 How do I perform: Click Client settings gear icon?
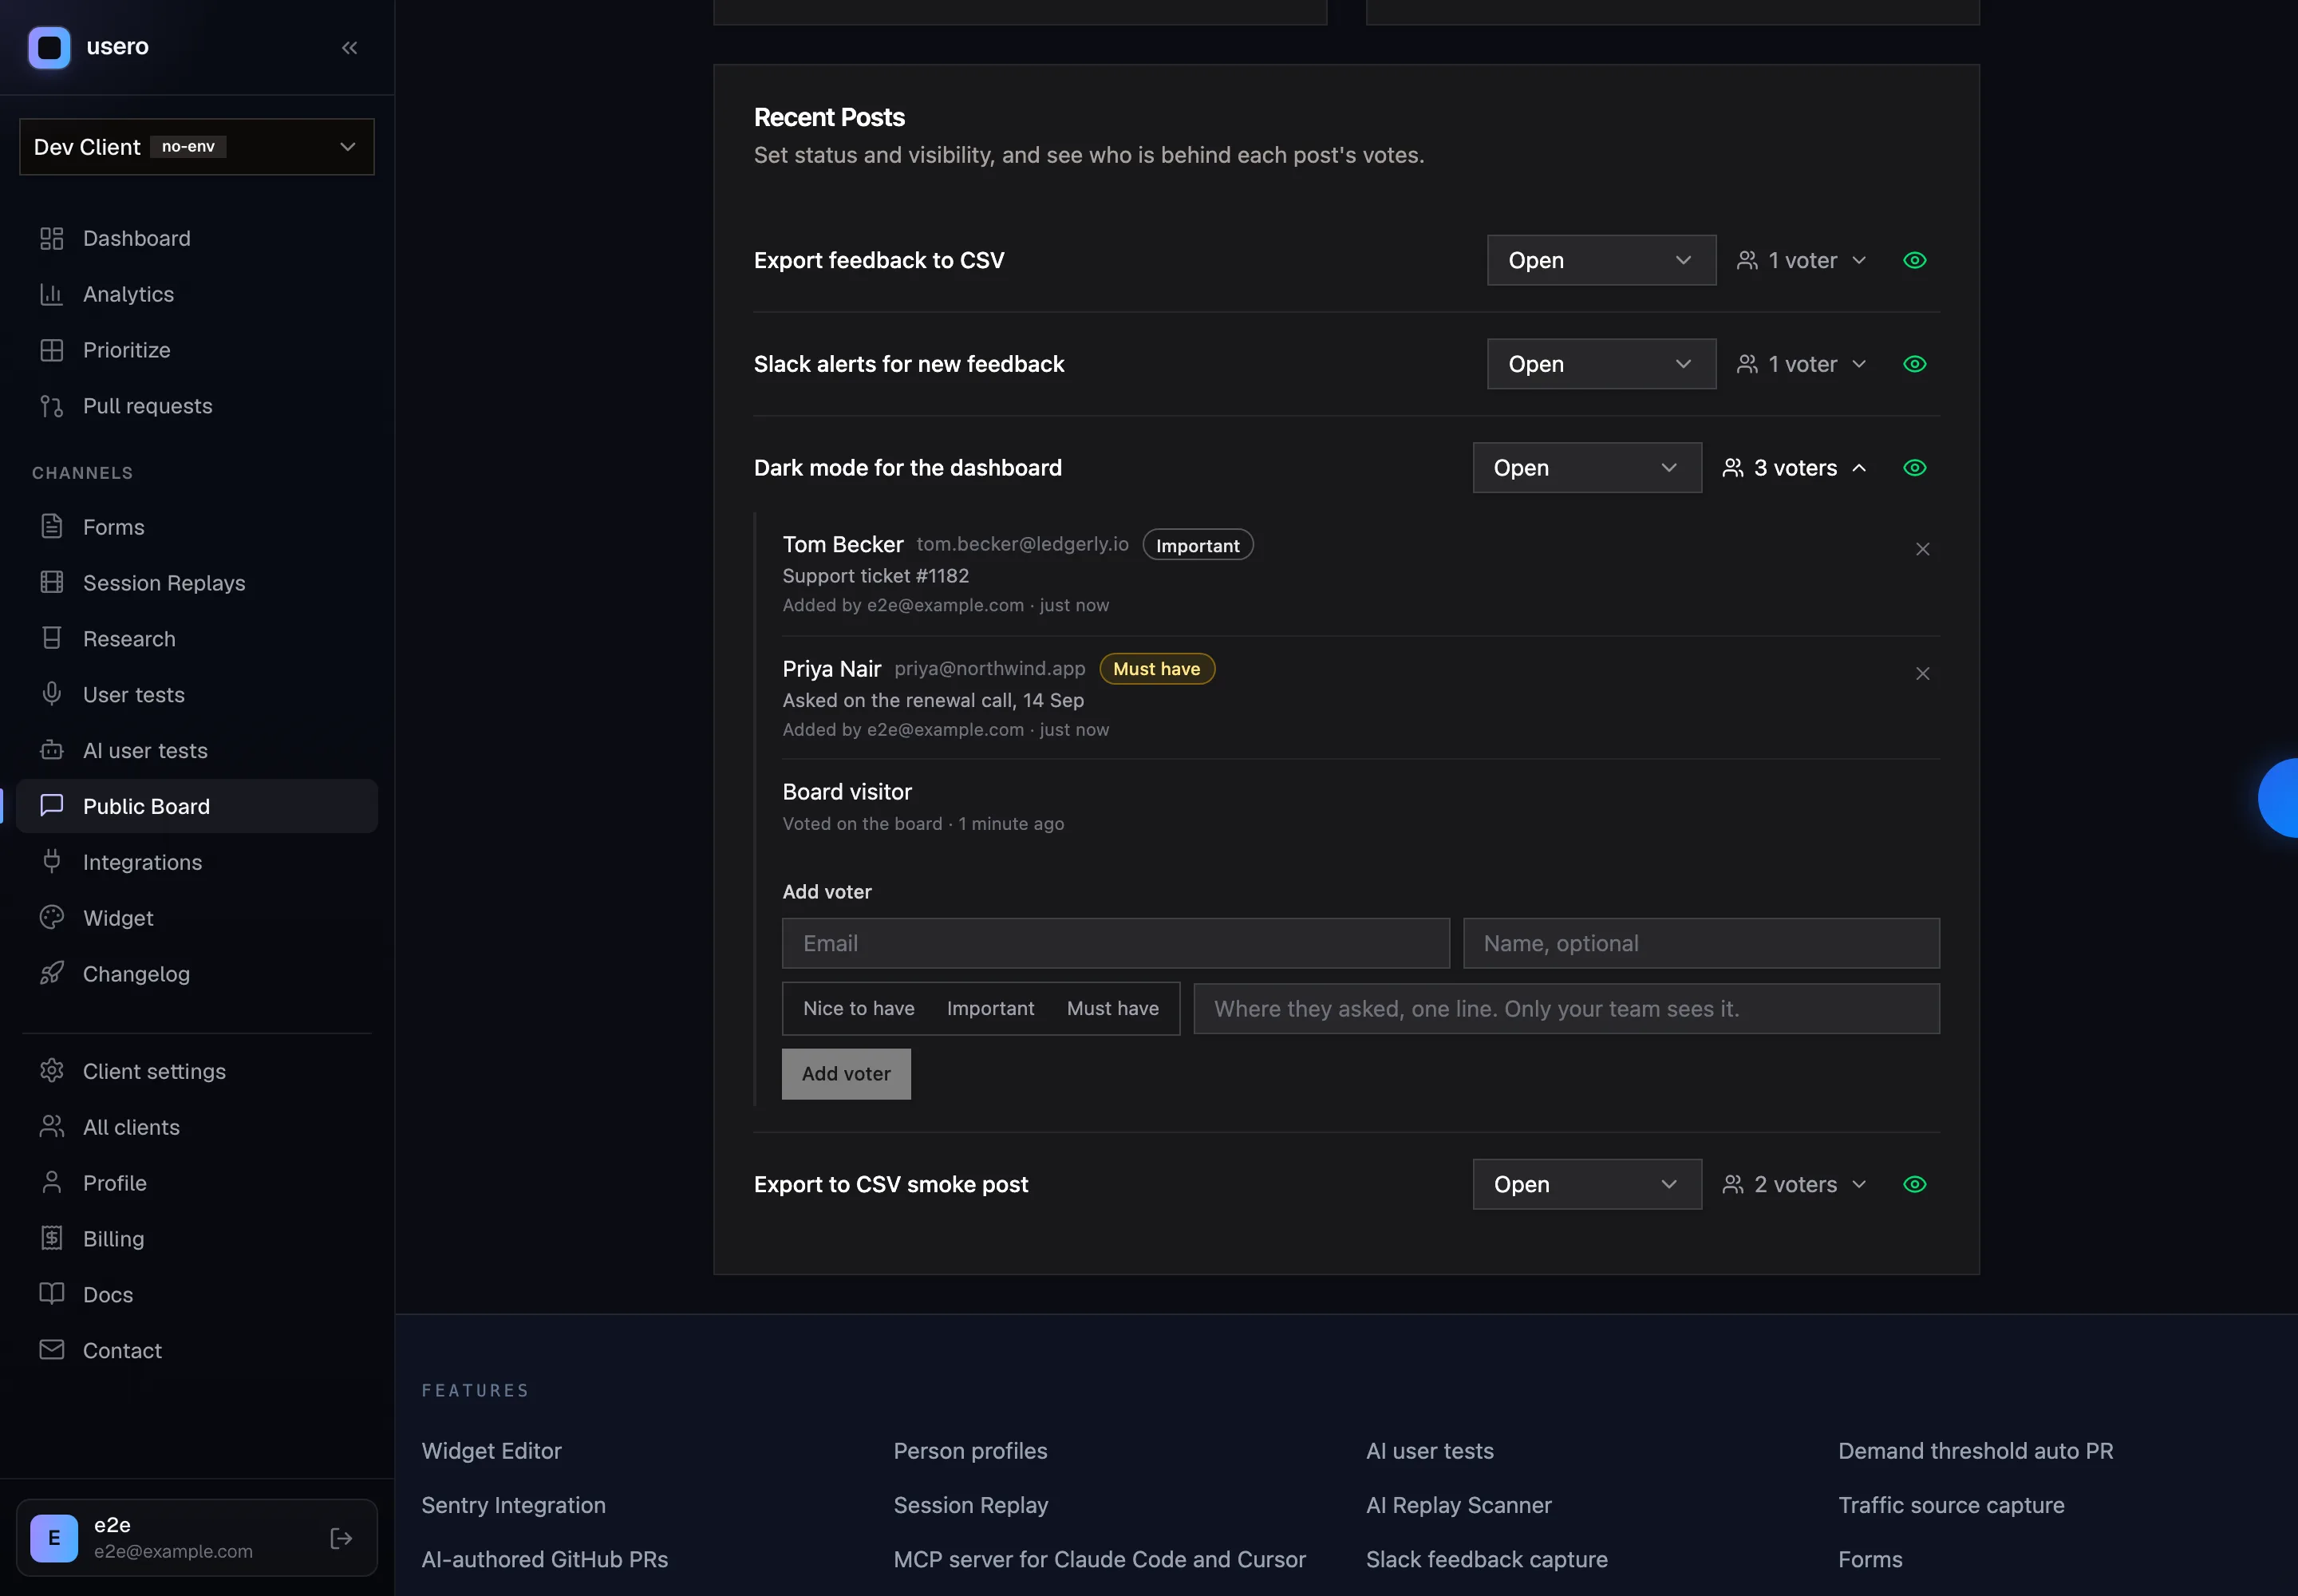pyautogui.click(x=52, y=1071)
